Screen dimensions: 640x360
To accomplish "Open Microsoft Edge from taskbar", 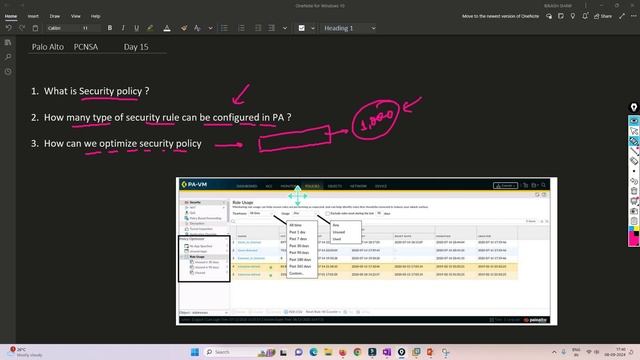I will point(313,352).
